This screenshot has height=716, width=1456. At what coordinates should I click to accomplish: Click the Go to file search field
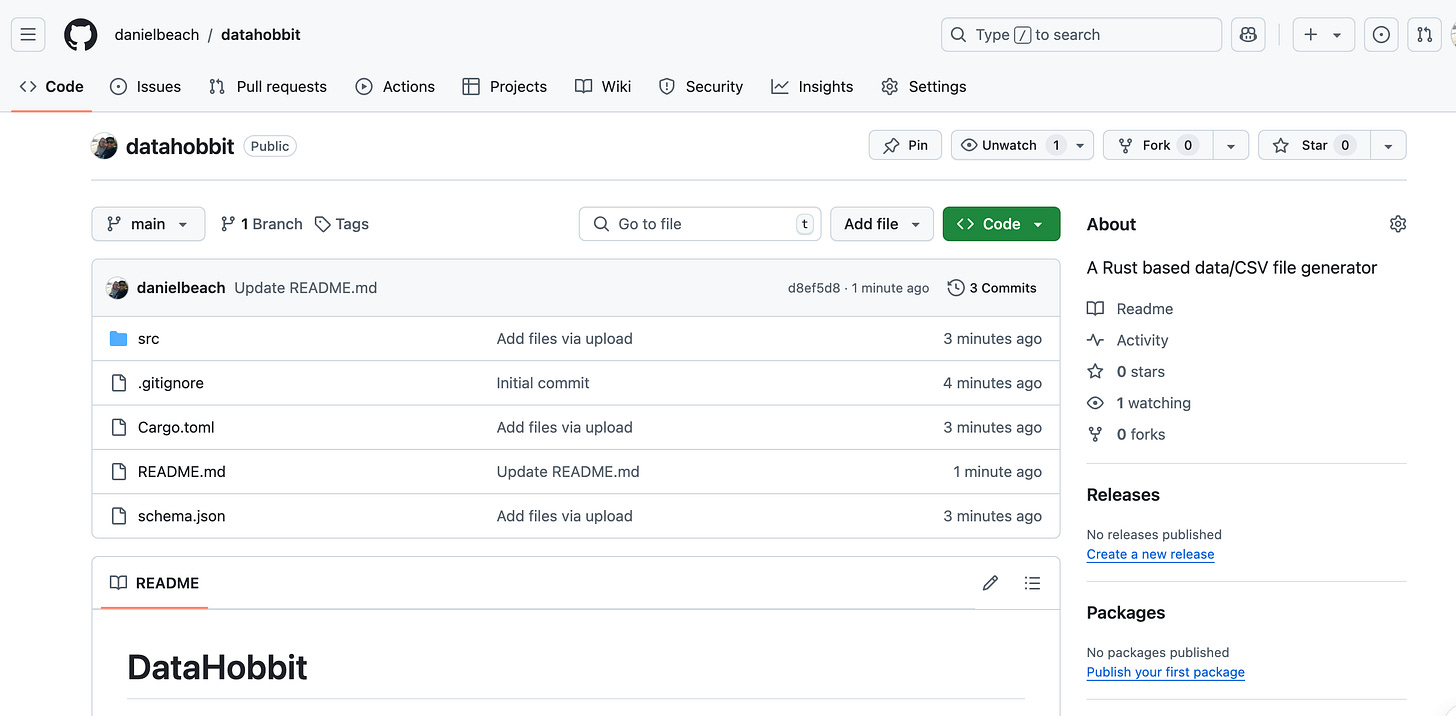click(x=700, y=224)
